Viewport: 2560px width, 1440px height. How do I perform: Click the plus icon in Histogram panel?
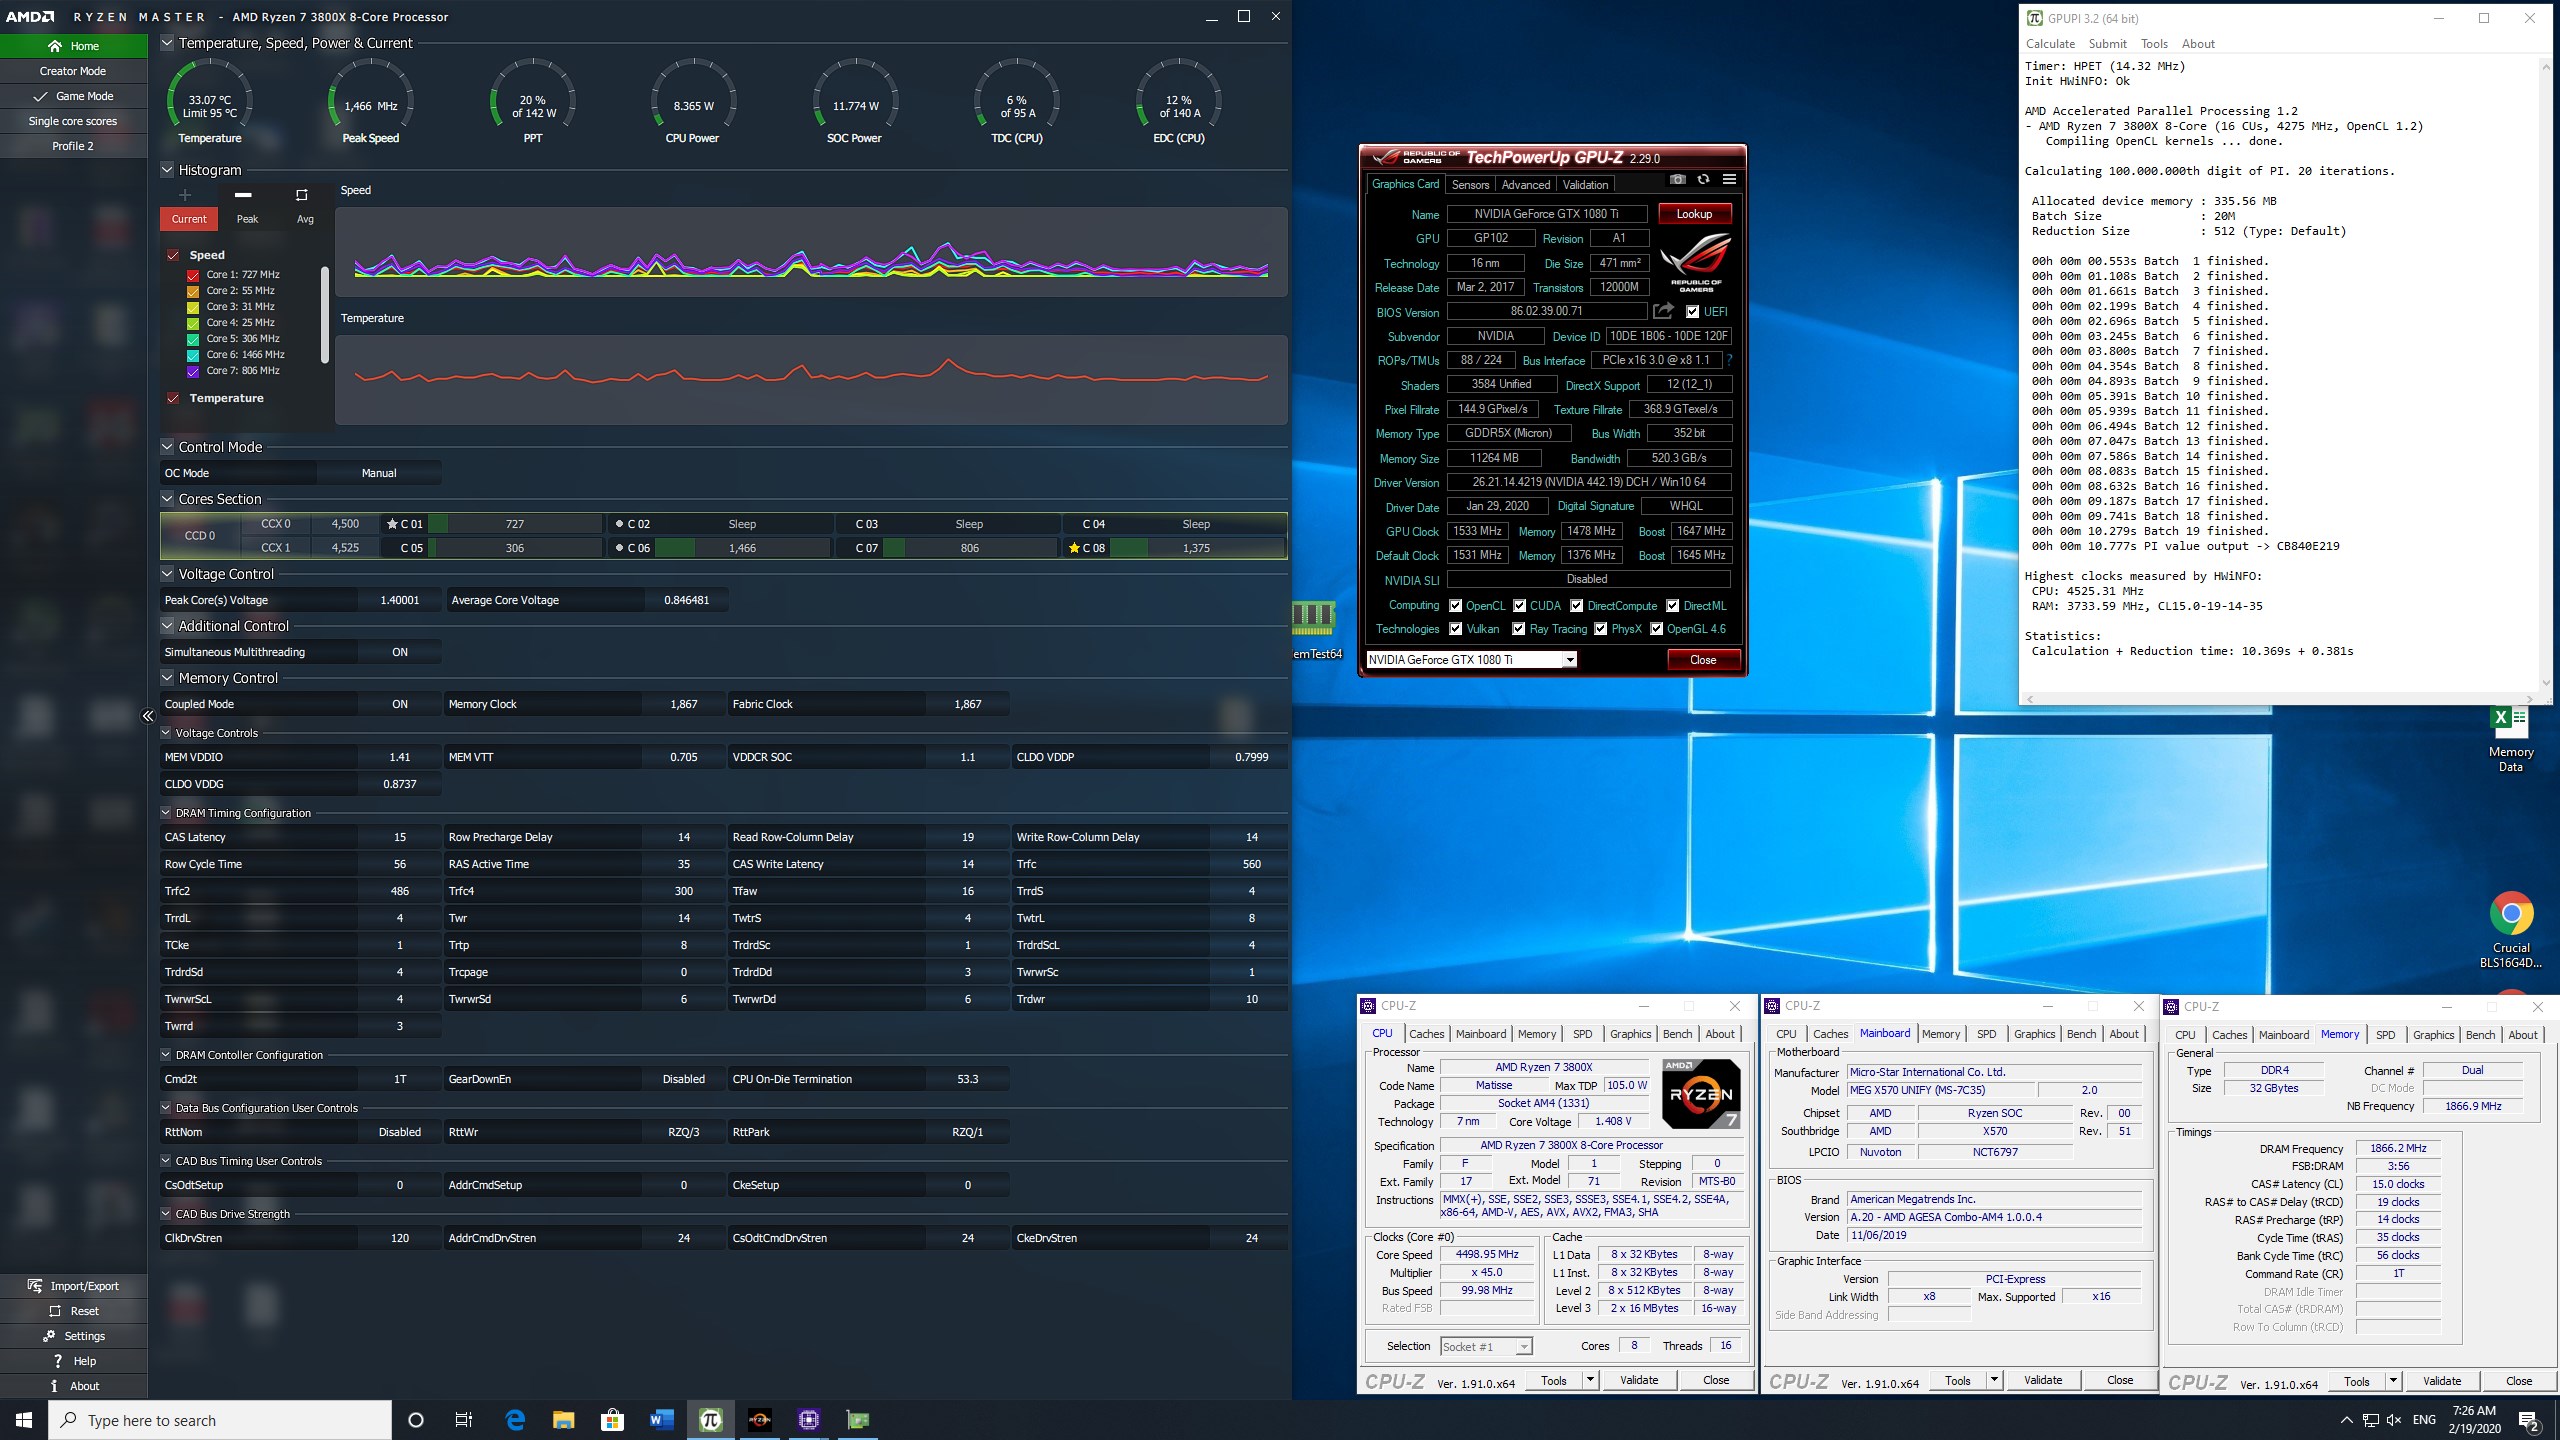[x=185, y=195]
